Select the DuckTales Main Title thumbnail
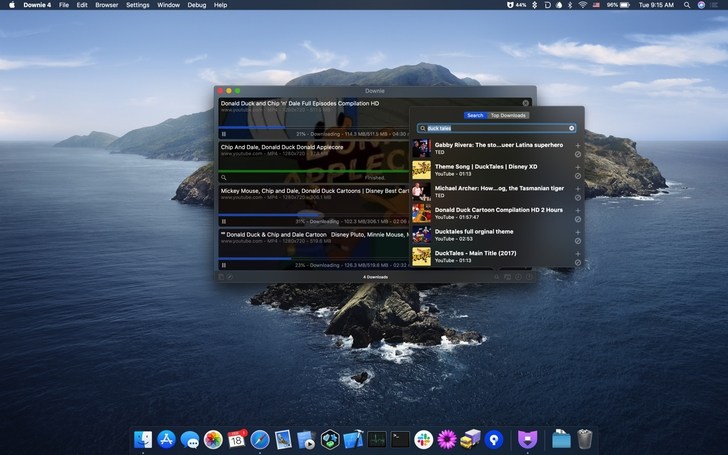This screenshot has height=455, width=728. (x=421, y=257)
